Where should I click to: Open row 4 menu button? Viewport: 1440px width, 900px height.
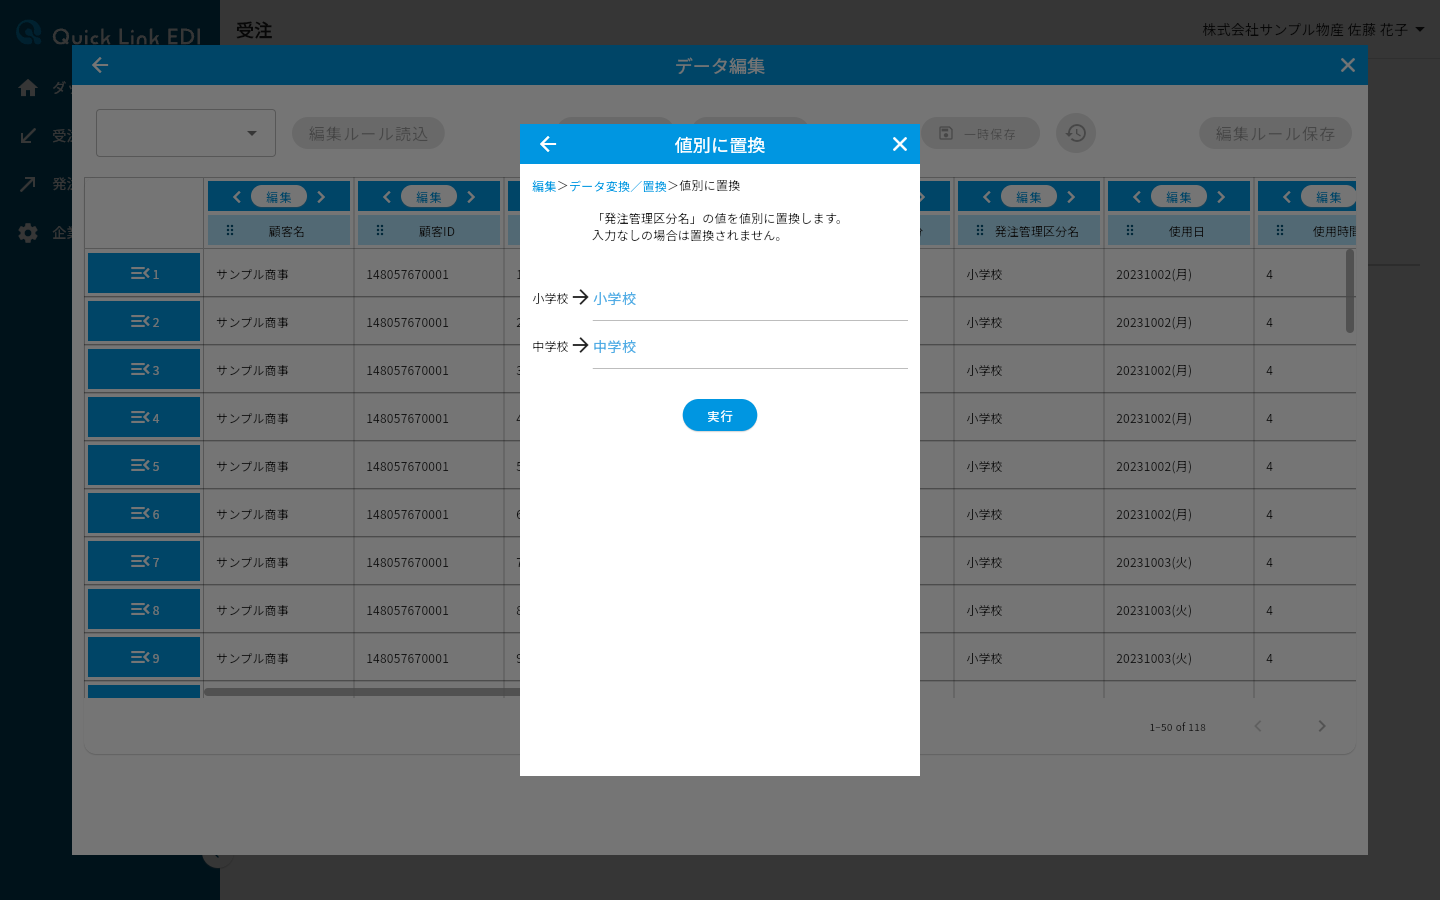pos(144,417)
